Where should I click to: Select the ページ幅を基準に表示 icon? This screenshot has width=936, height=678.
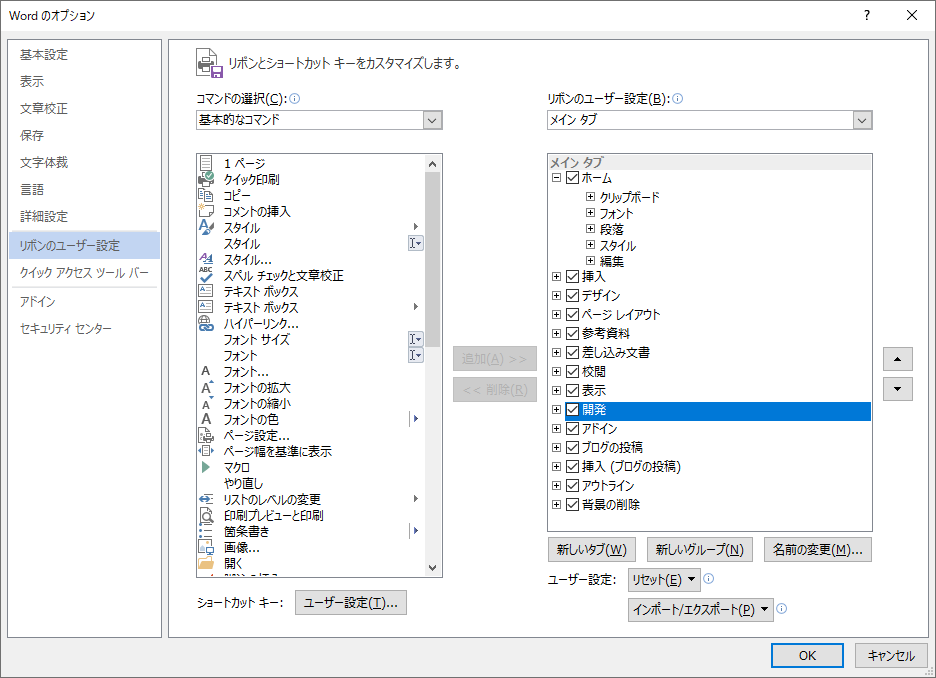[x=206, y=451]
